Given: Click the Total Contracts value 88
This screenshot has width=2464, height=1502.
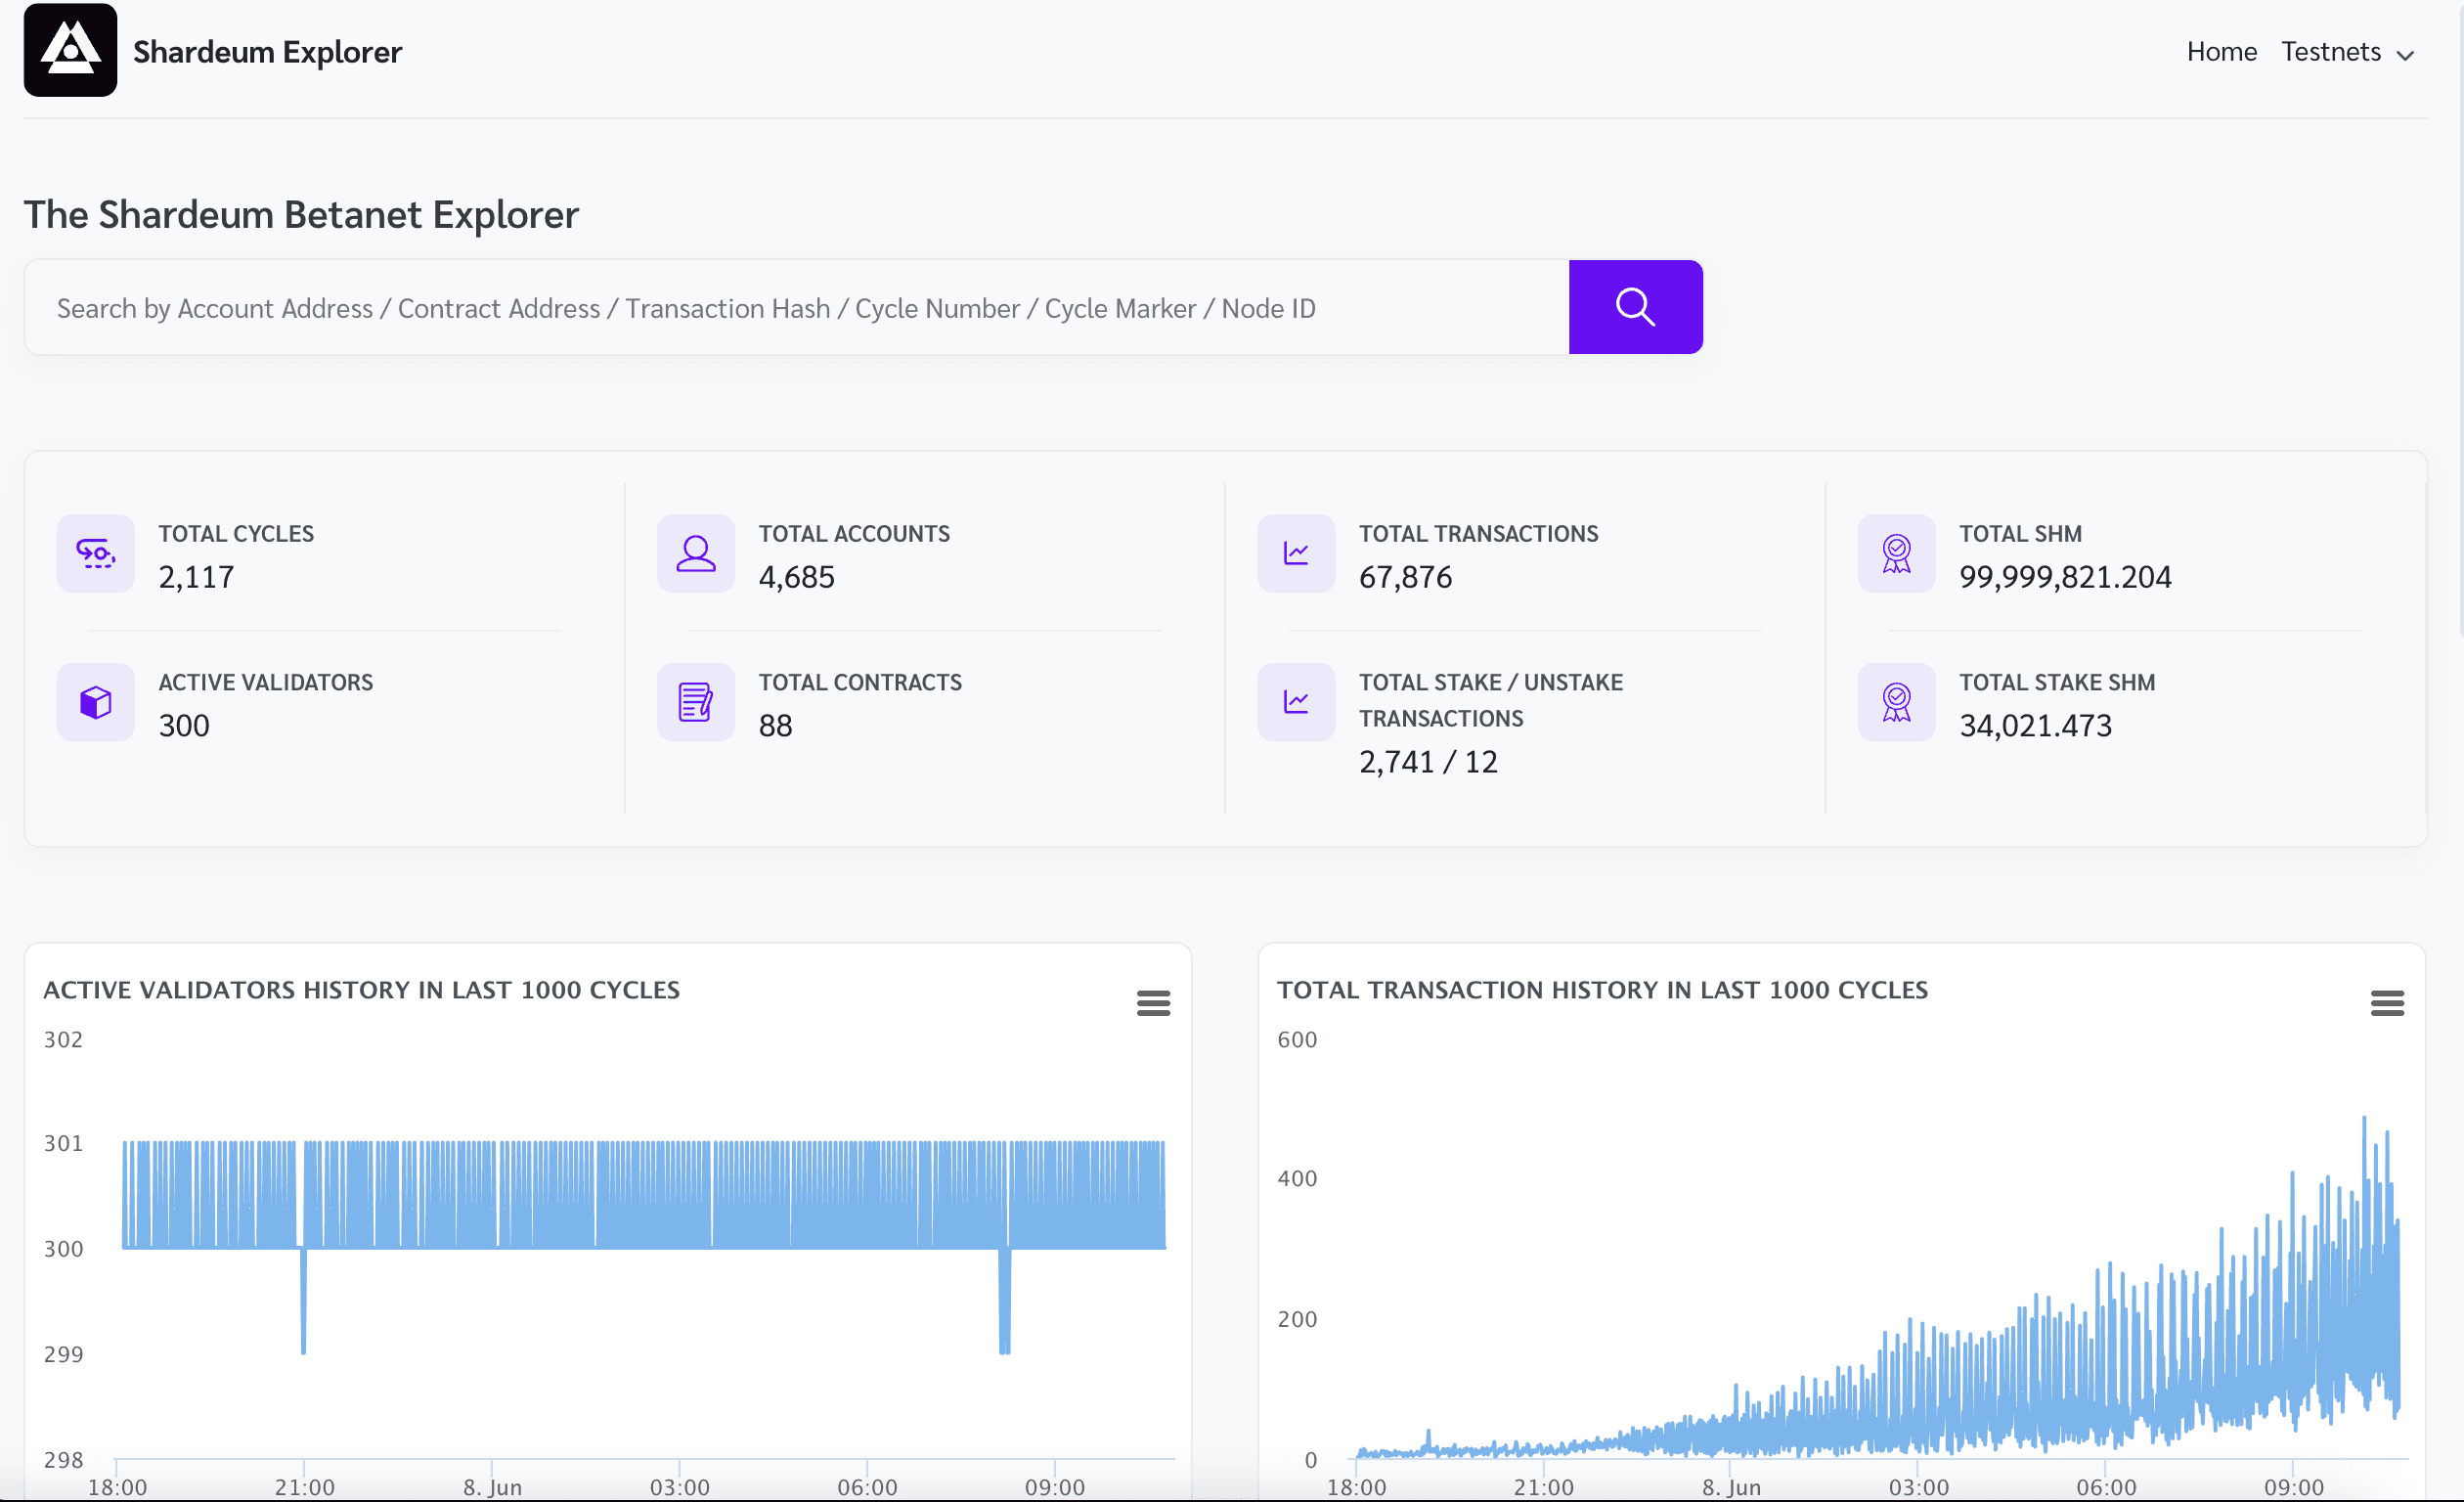Looking at the screenshot, I should pos(775,725).
